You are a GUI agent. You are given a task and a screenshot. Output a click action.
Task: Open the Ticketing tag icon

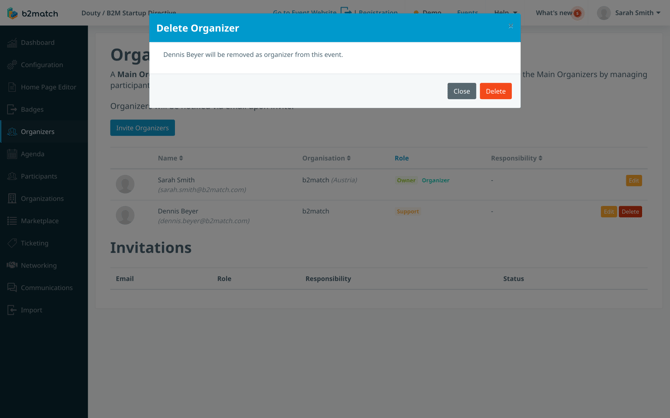[12, 243]
